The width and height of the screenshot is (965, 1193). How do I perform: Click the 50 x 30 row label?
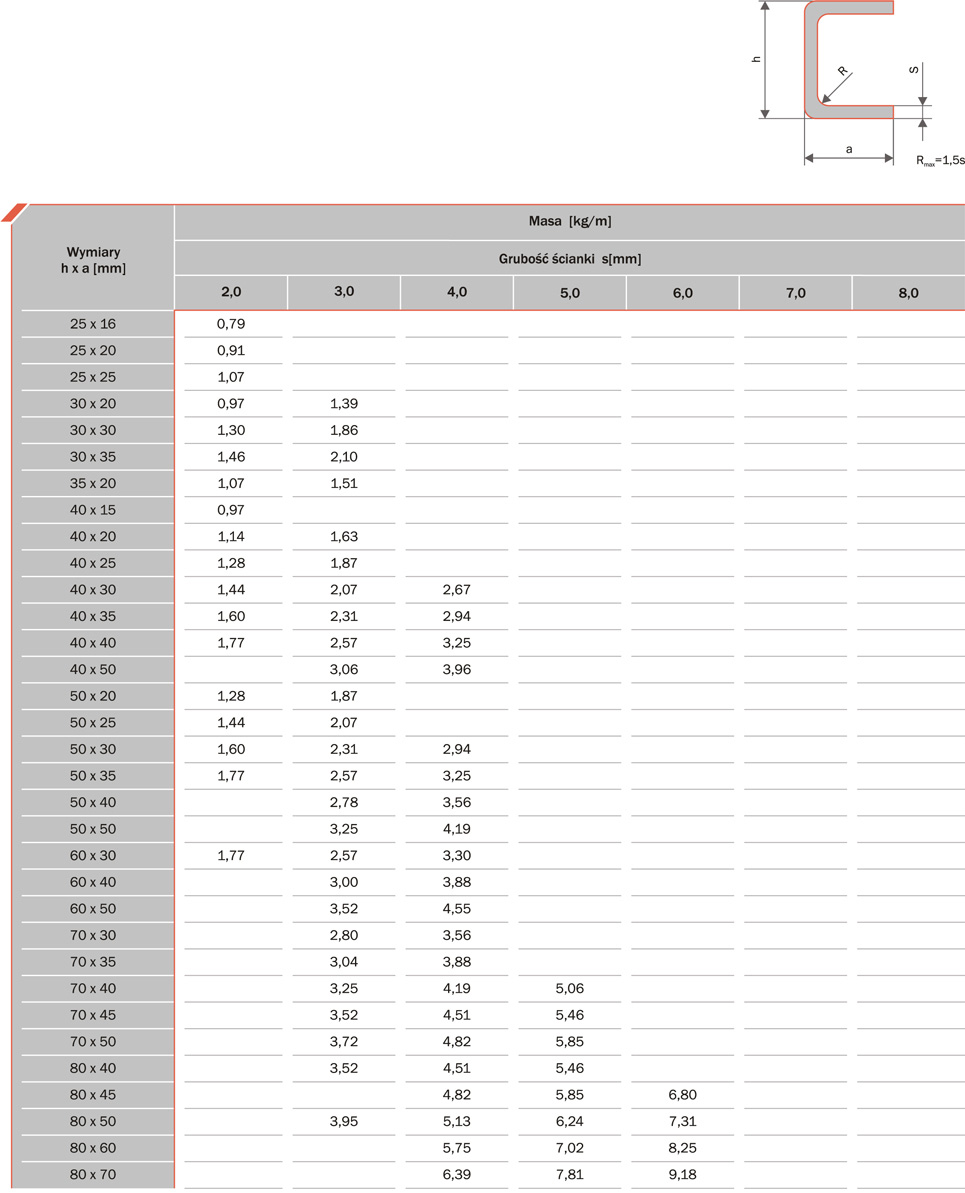[93, 749]
